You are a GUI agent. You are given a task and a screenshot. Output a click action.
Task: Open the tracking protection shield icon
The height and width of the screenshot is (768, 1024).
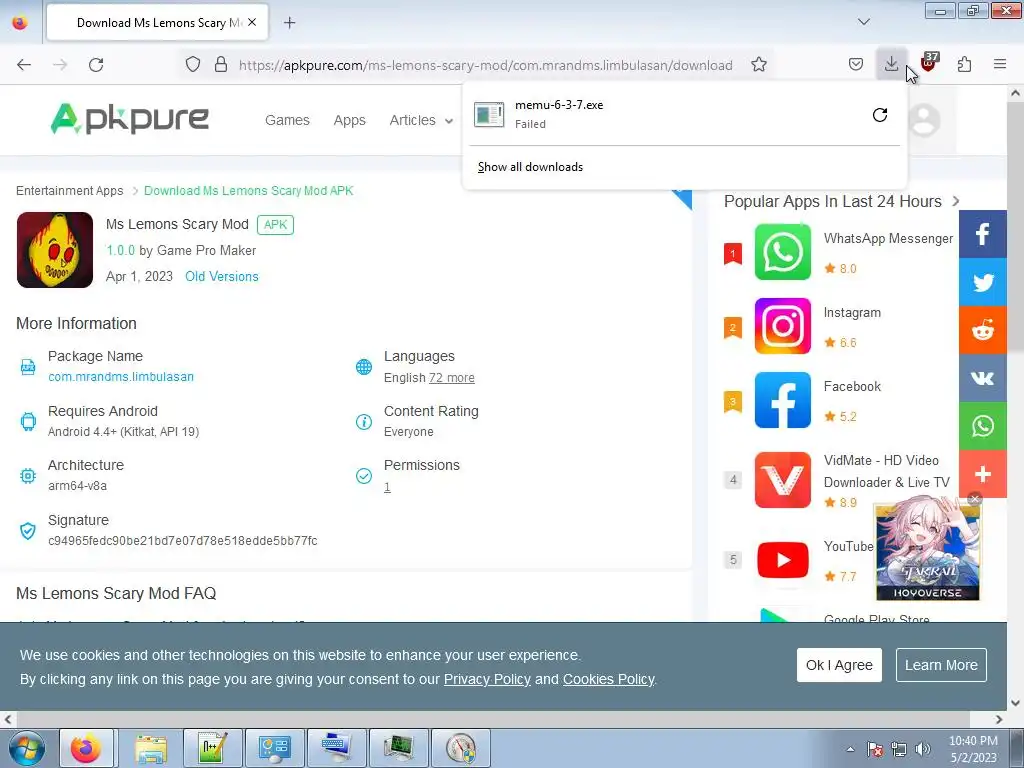[193, 65]
